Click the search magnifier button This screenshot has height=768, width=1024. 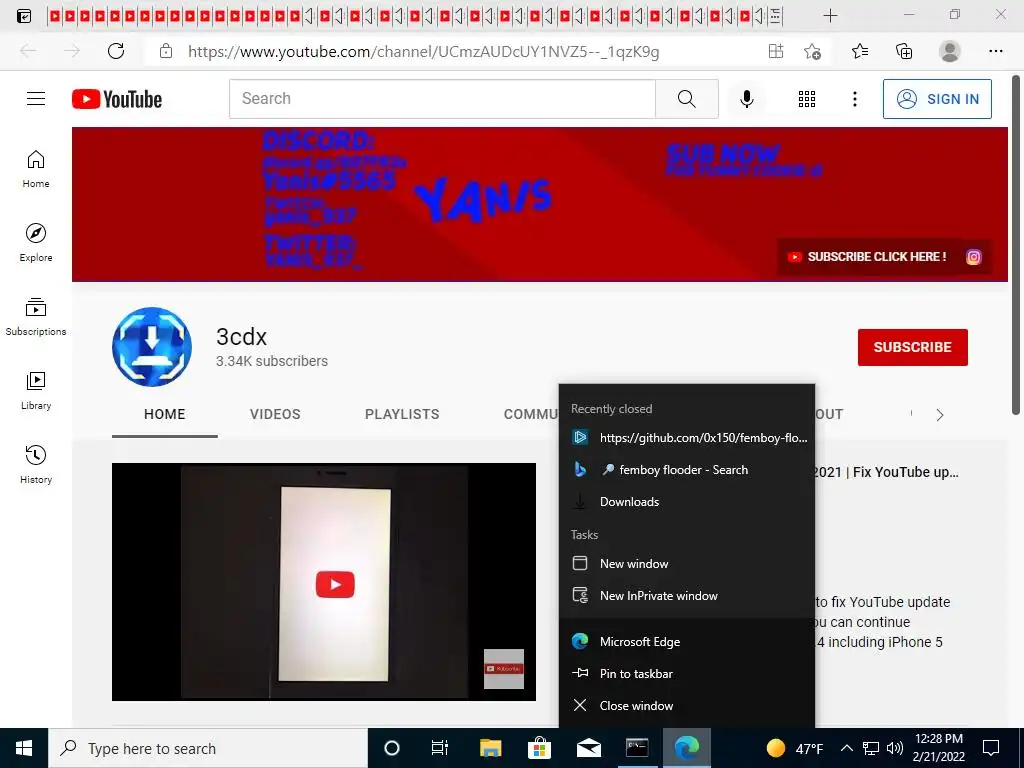(x=686, y=99)
